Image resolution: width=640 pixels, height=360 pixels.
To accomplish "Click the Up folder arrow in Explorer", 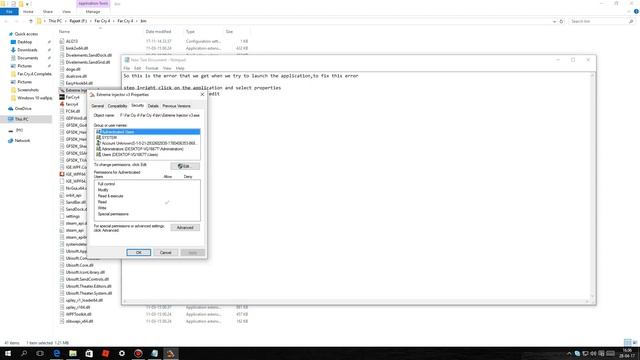I will point(31,21).
